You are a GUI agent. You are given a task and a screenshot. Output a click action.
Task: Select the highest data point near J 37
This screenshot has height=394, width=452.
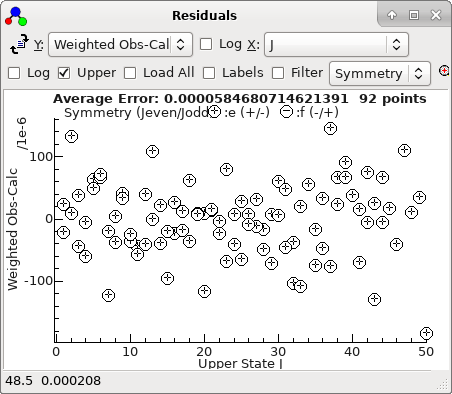pos(330,128)
